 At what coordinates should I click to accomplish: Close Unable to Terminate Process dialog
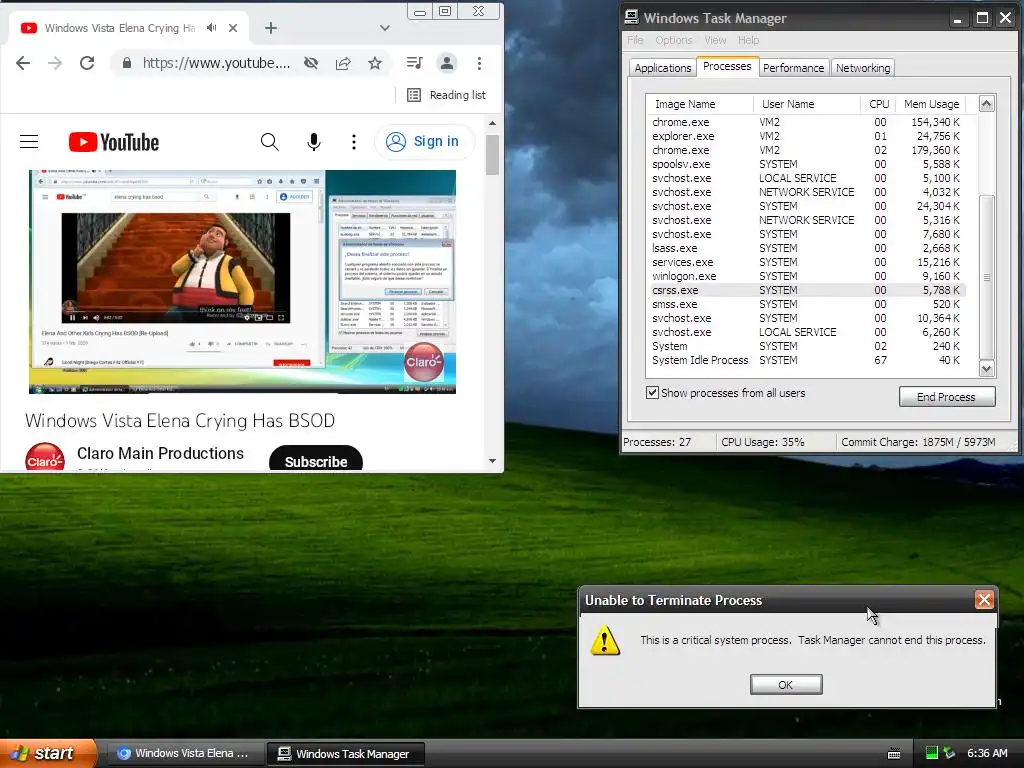[x=984, y=600]
